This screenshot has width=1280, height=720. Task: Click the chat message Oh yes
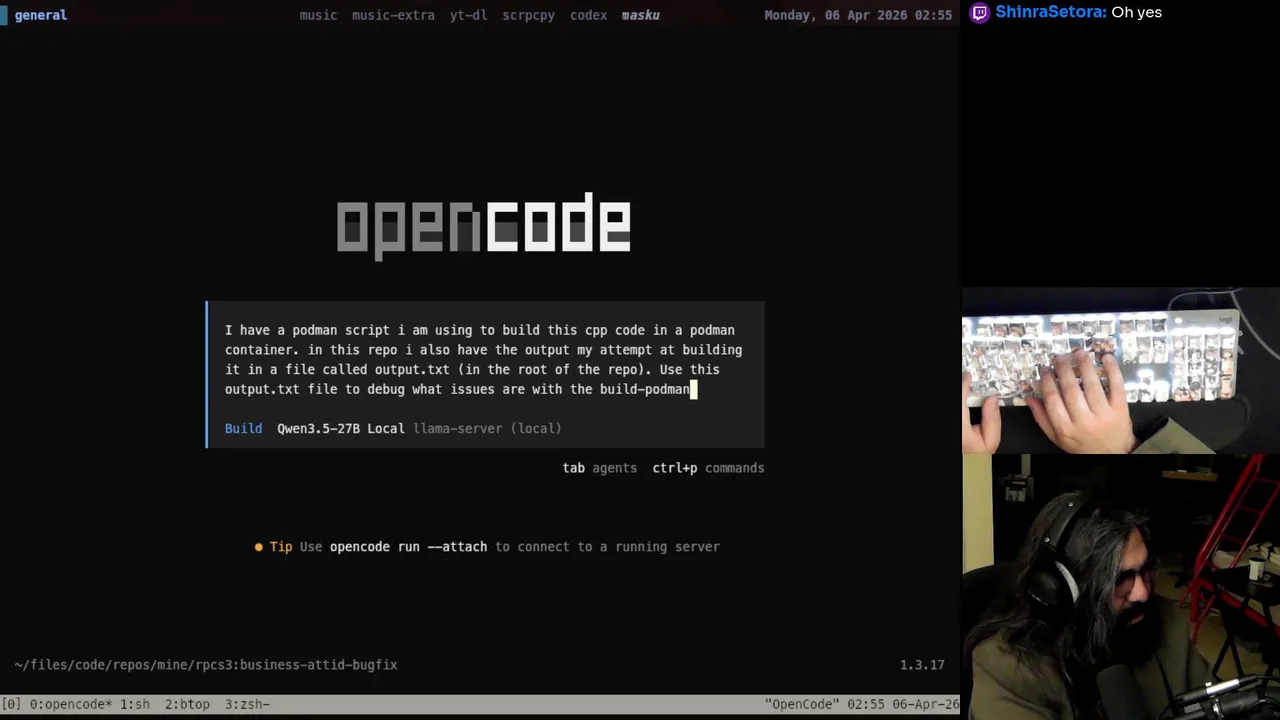(x=1136, y=12)
